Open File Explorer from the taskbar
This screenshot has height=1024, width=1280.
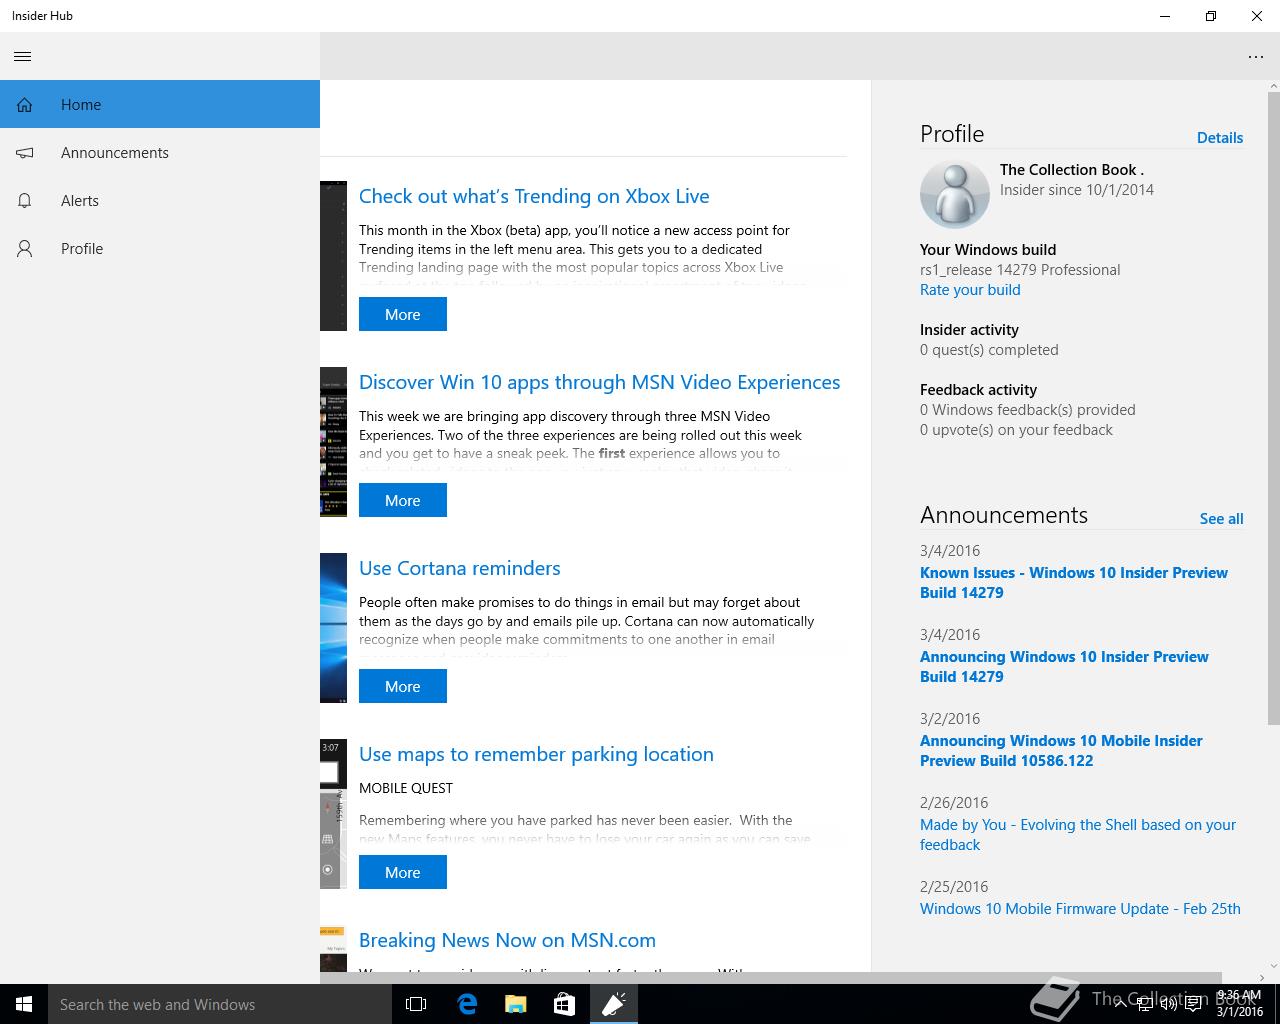pyautogui.click(x=515, y=1004)
